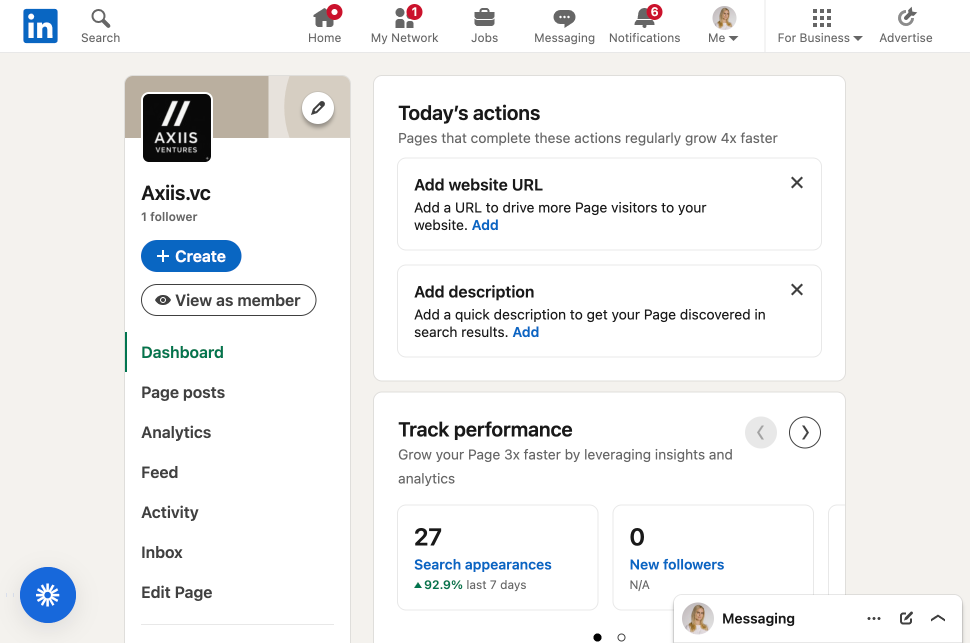This screenshot has width=970, height=643.
Task: Click the pencil edit cover icon
Action: tap(318, 108)
